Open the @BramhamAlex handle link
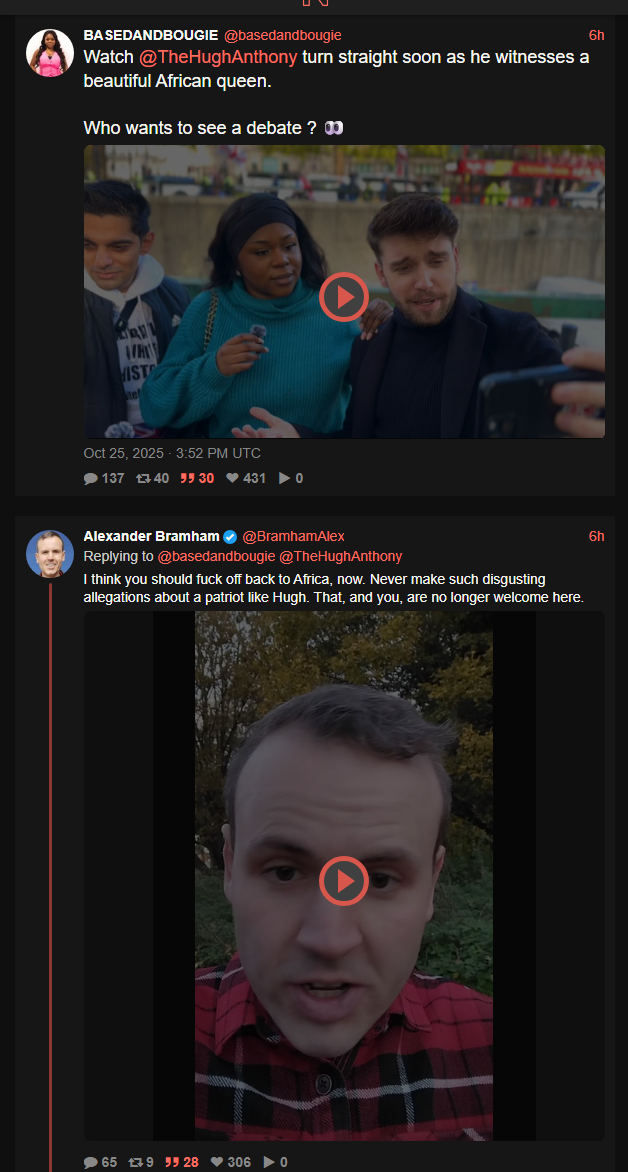Image resolution: width=628 pixels, height=1172 pixels. coord(293,536)
